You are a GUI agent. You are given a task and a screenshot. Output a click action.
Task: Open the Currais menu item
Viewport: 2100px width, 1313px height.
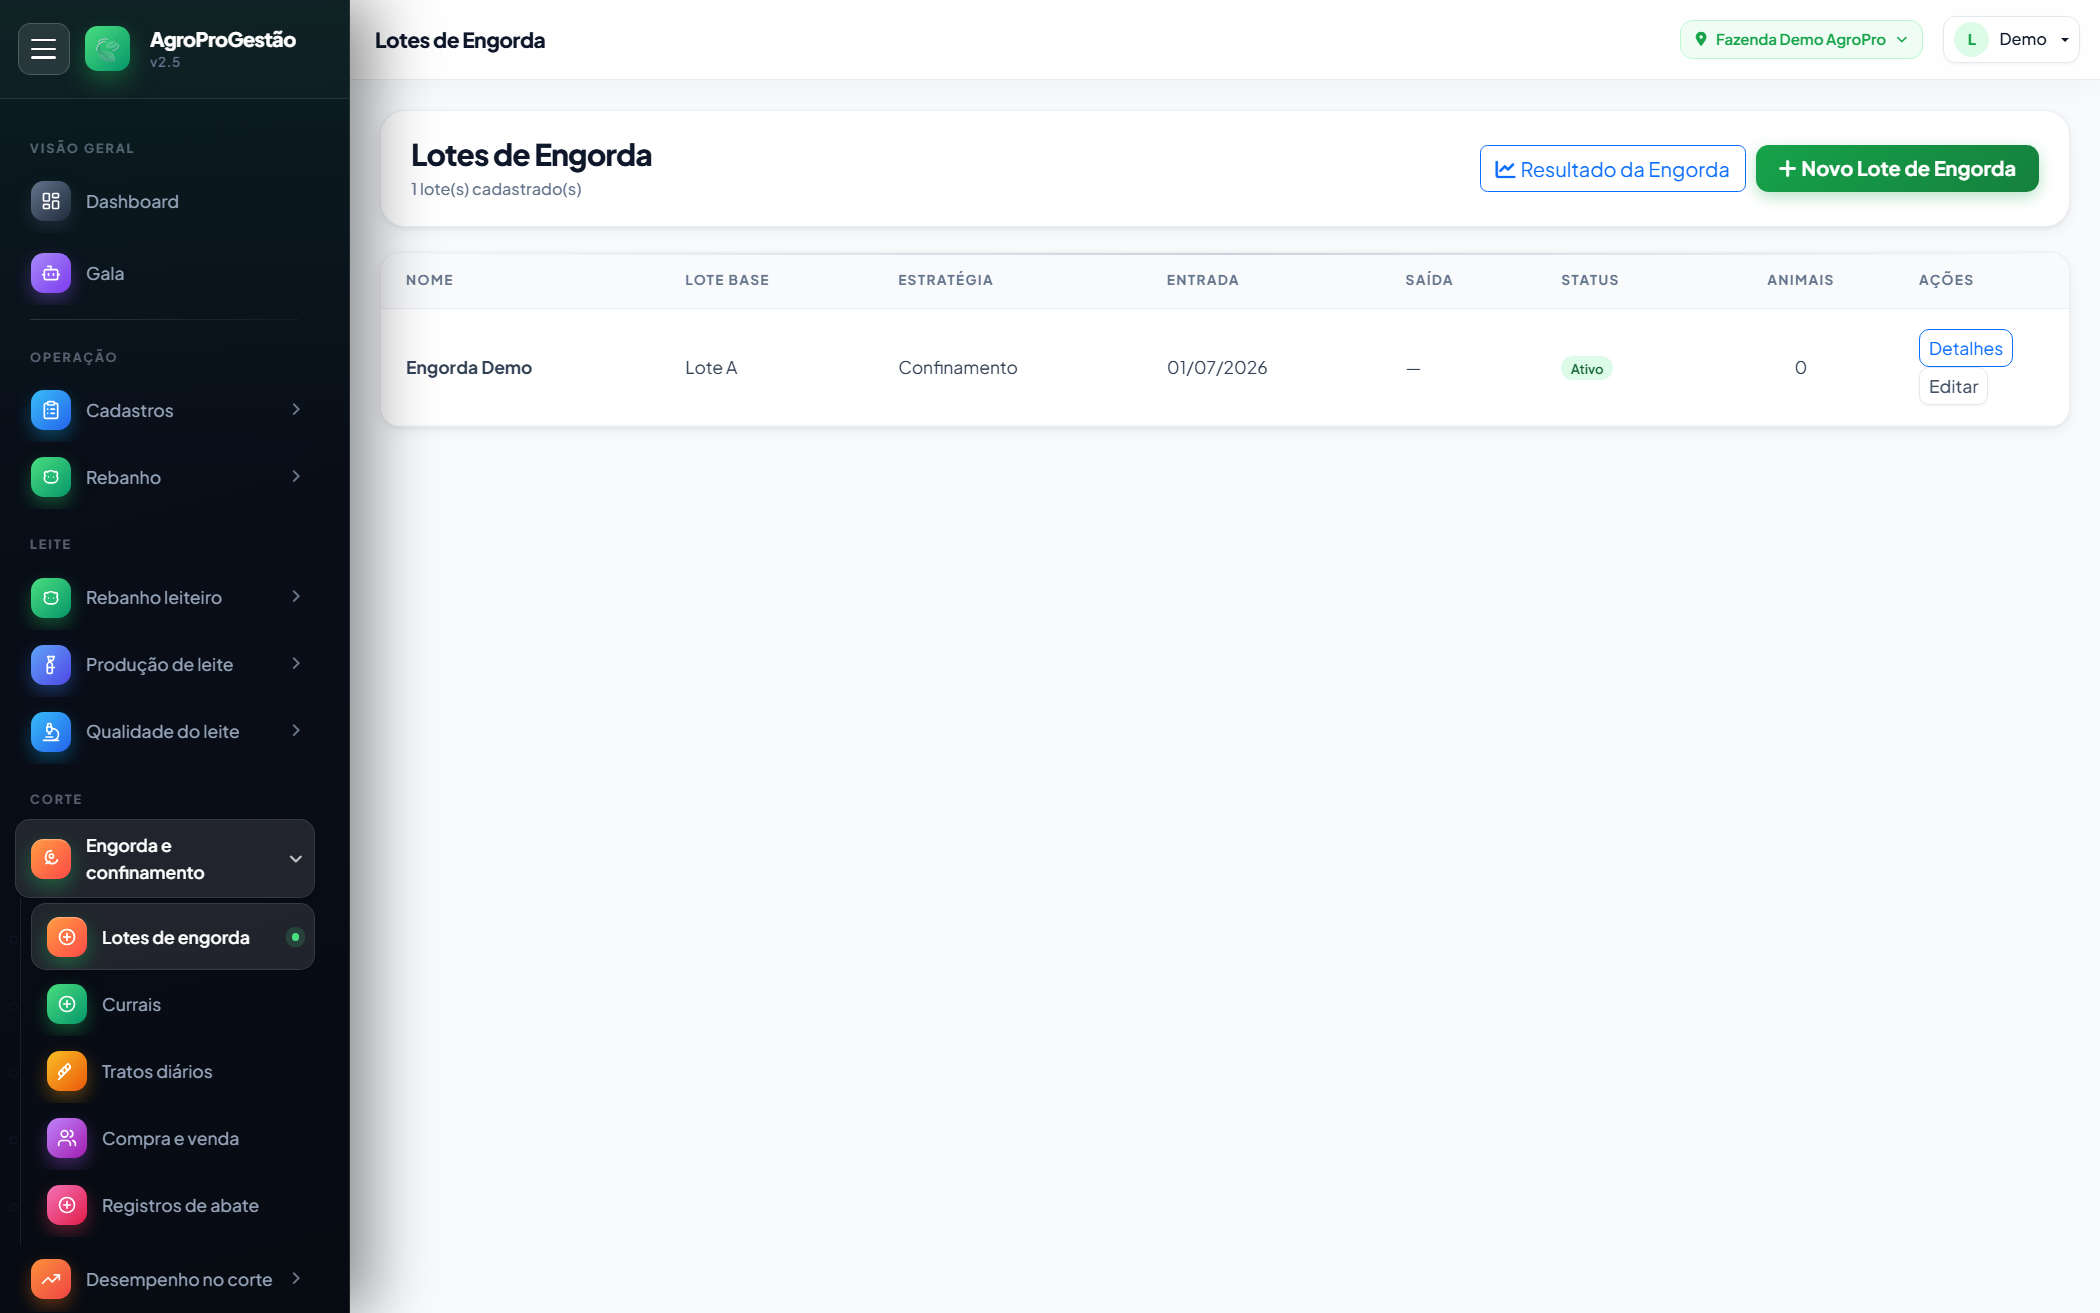tap(173, 1004)
